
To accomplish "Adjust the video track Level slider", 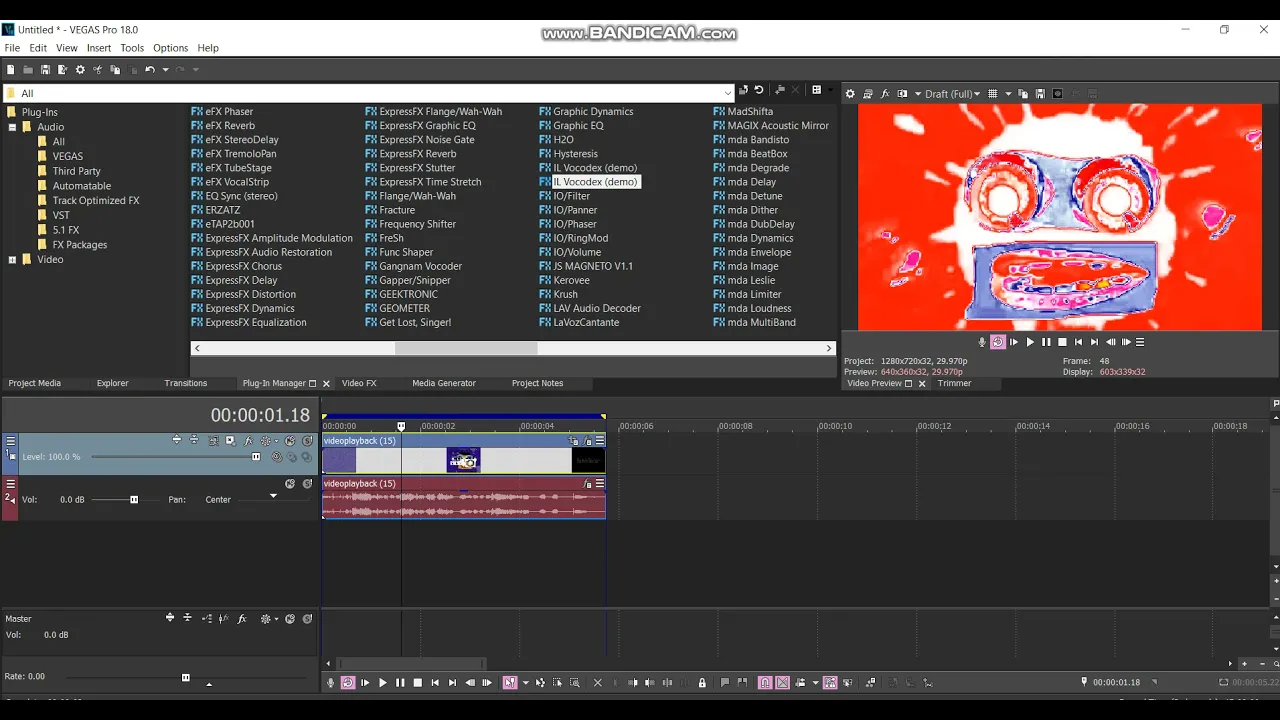I will (256, 457).
